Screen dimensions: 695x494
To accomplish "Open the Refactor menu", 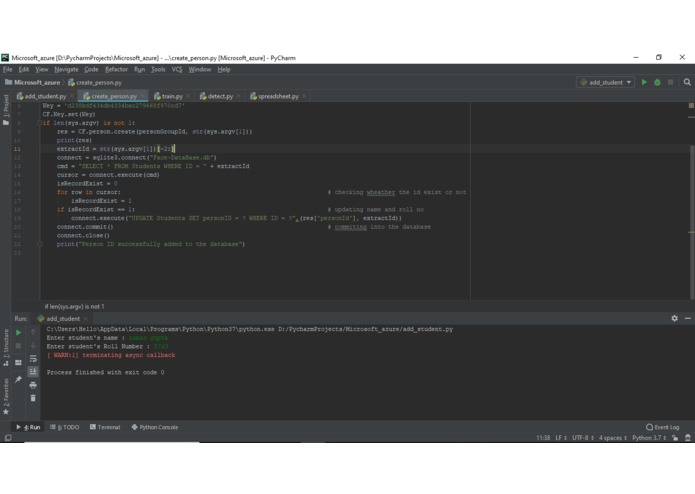I will point(116,70).
